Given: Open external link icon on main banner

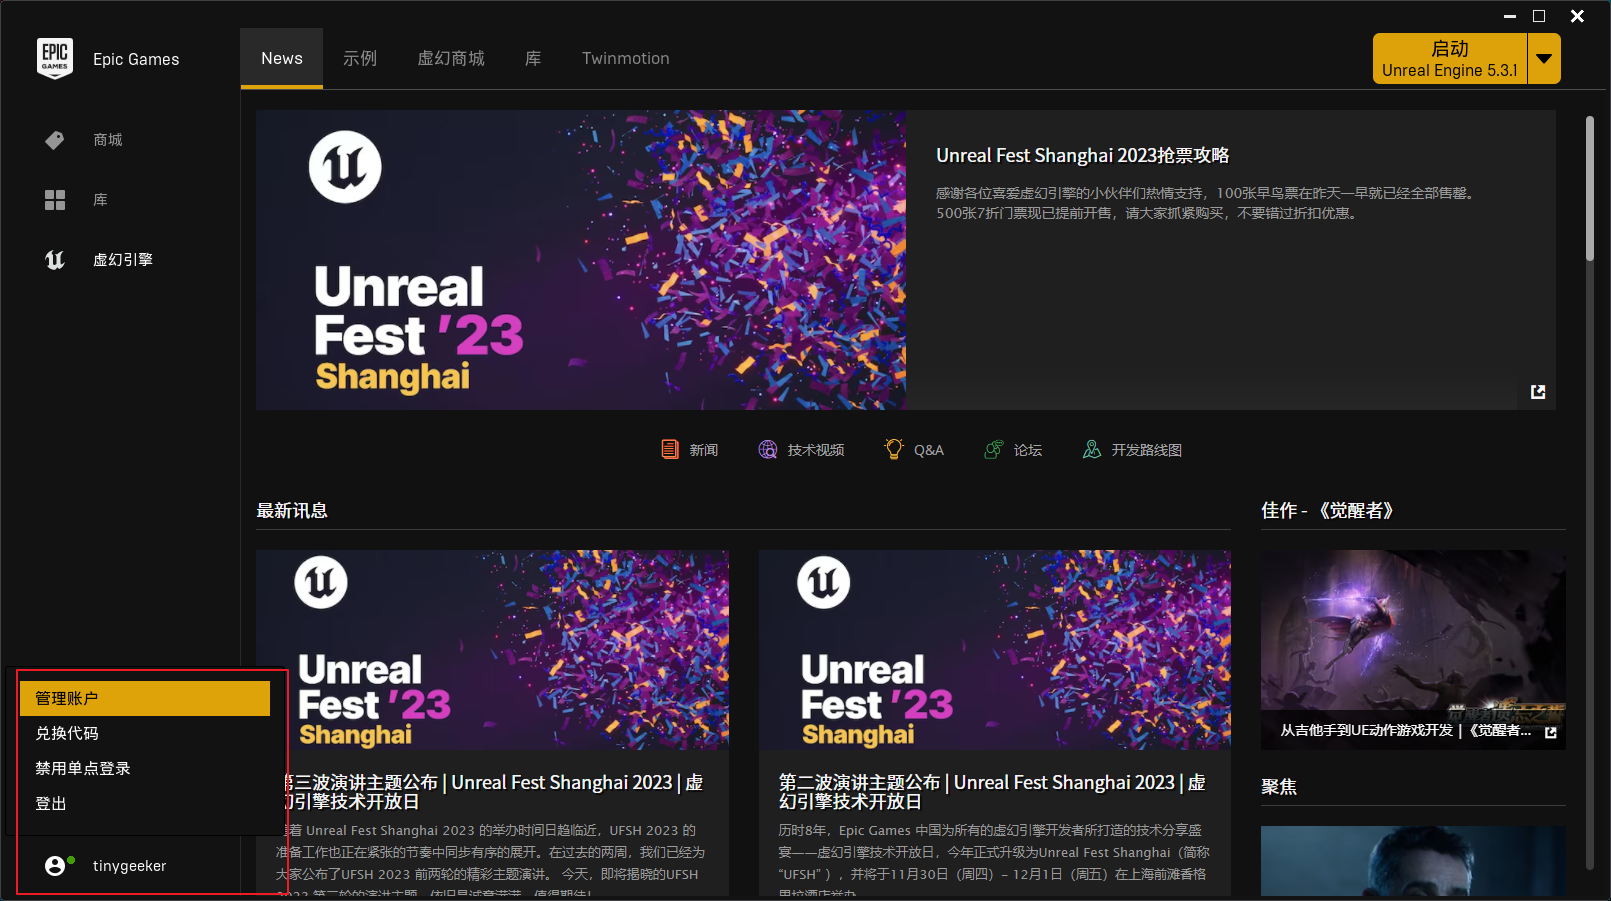Looking at the screenshot, I should click(1538, 392).
